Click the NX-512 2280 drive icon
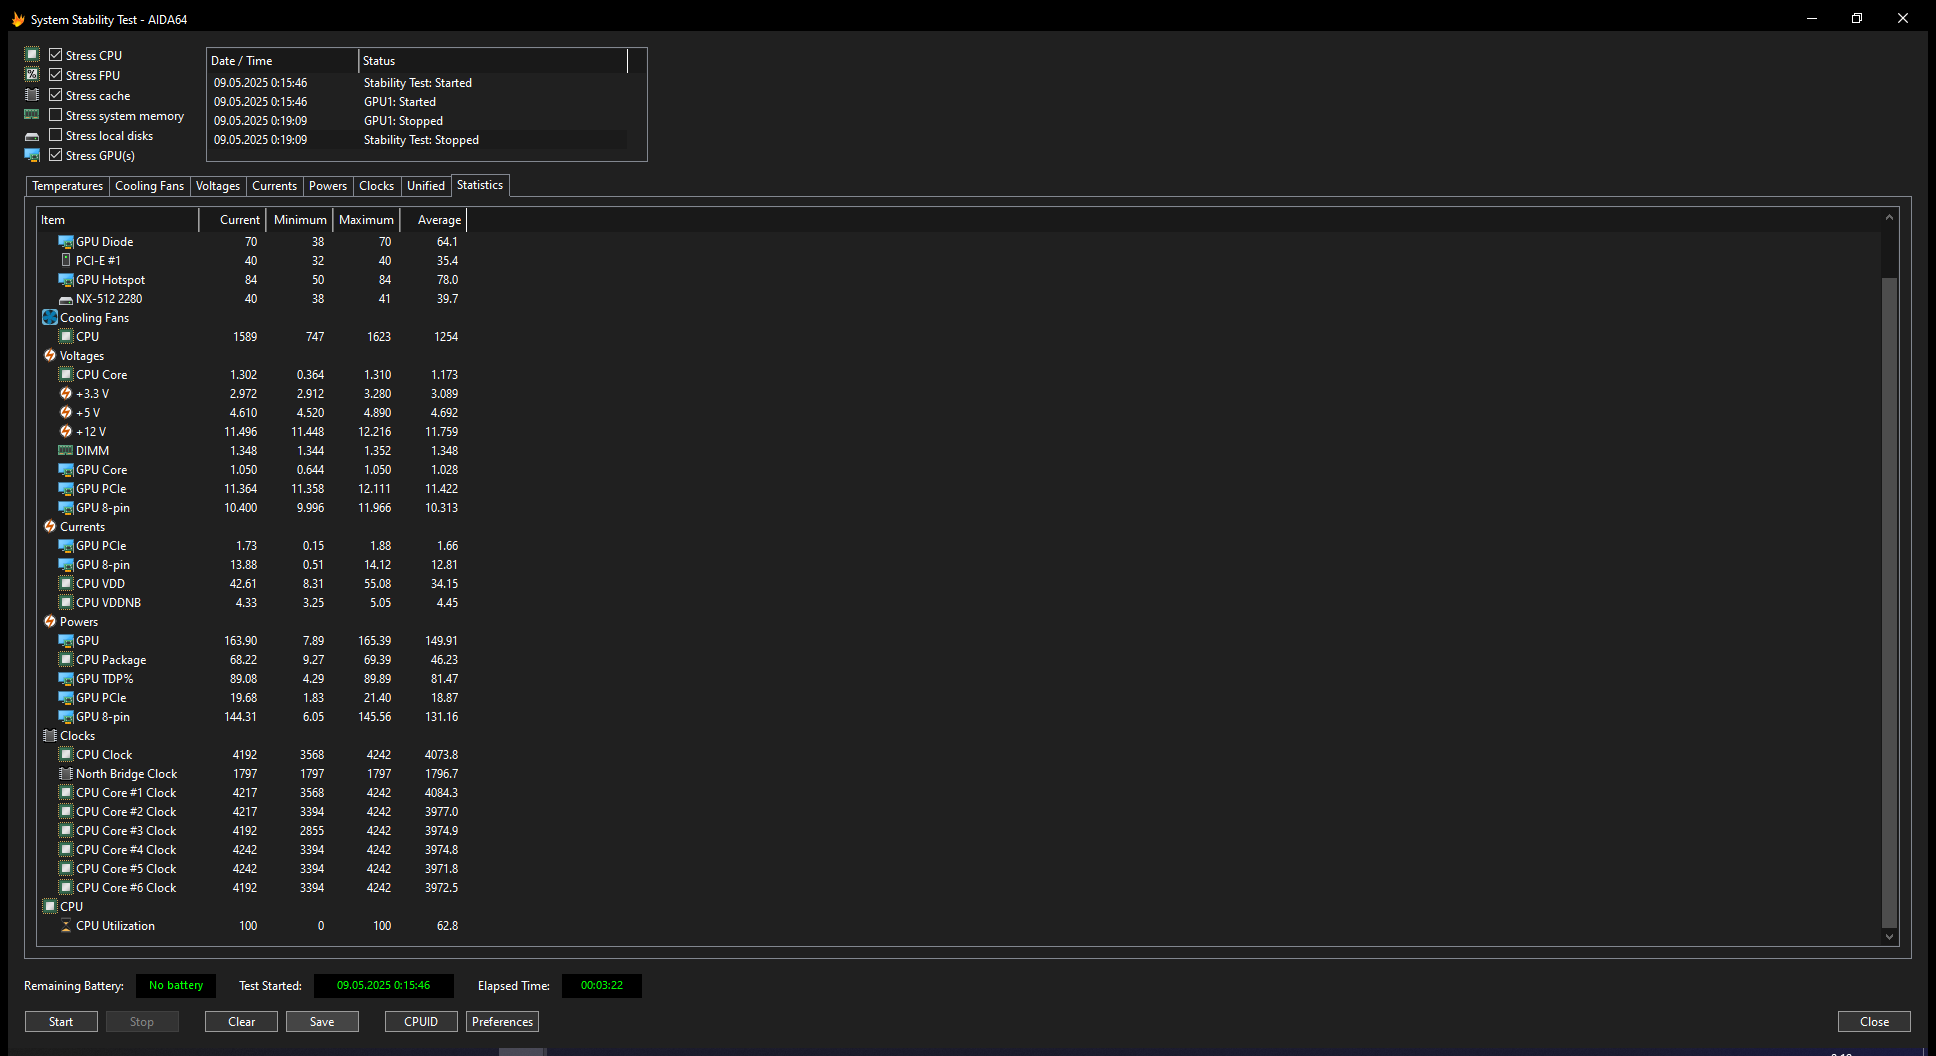 66,299
